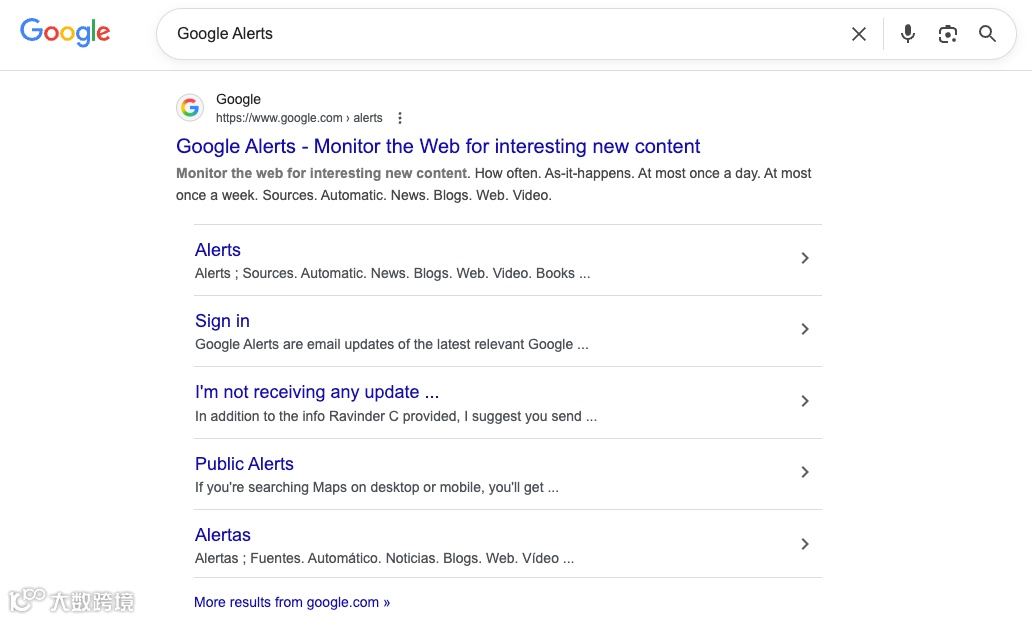
Task: Open More results from google.com
Action: [292, 602]
